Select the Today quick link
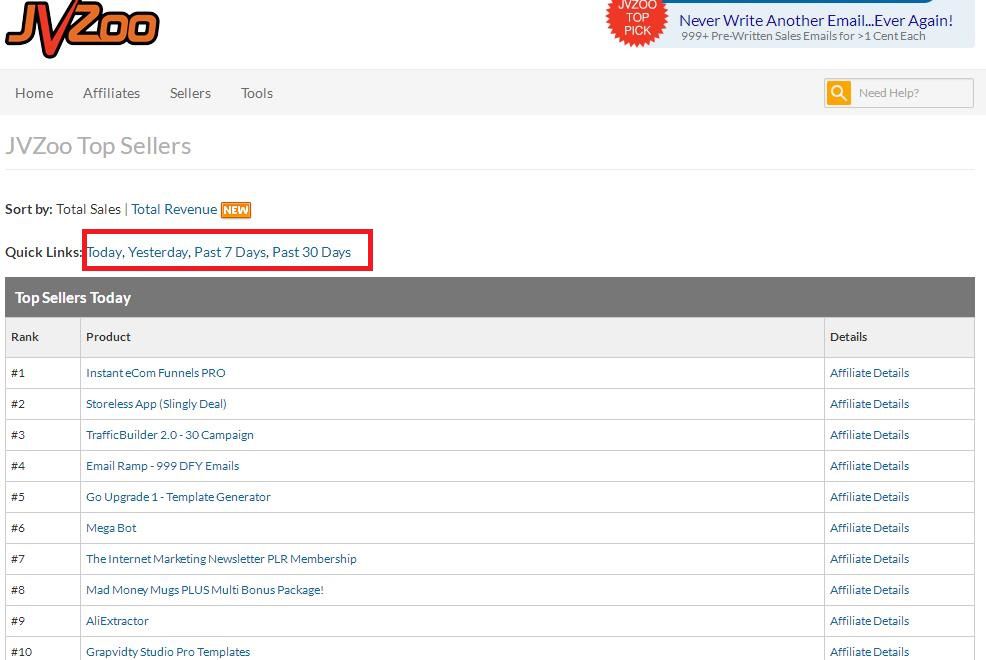Viewport: 986px width, 660px height. click(104, 252)
